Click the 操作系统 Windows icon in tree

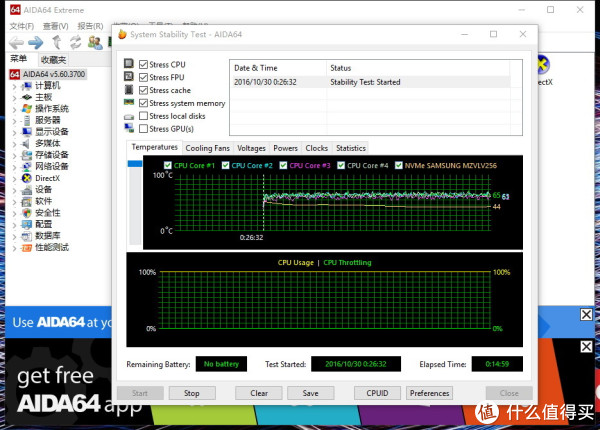click(x=26, y=109)
